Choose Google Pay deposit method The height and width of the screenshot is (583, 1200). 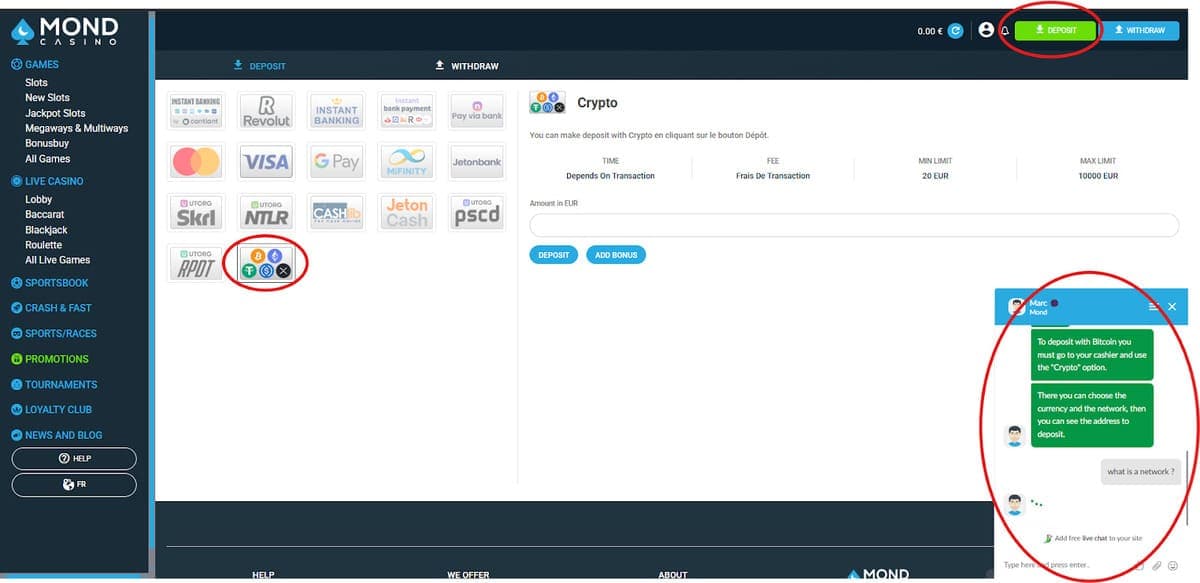click(x=336, y=161)
